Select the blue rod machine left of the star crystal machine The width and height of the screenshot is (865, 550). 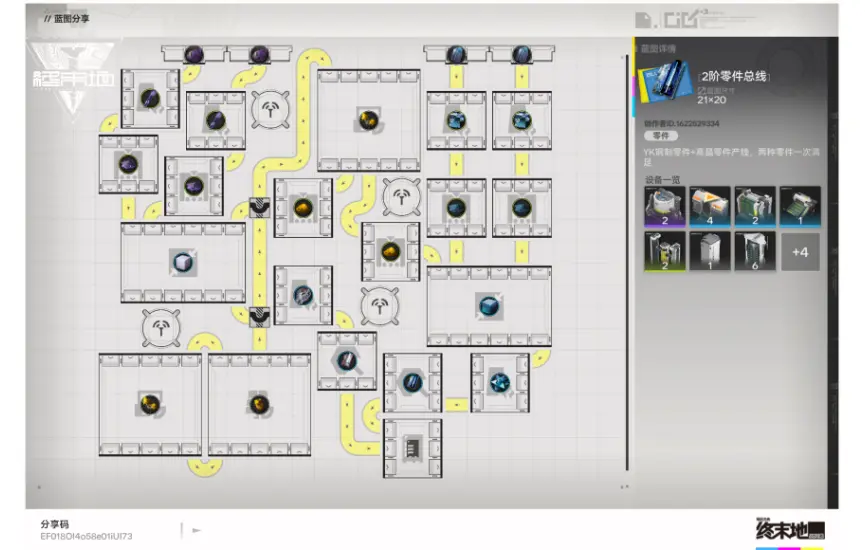[413, 383]
